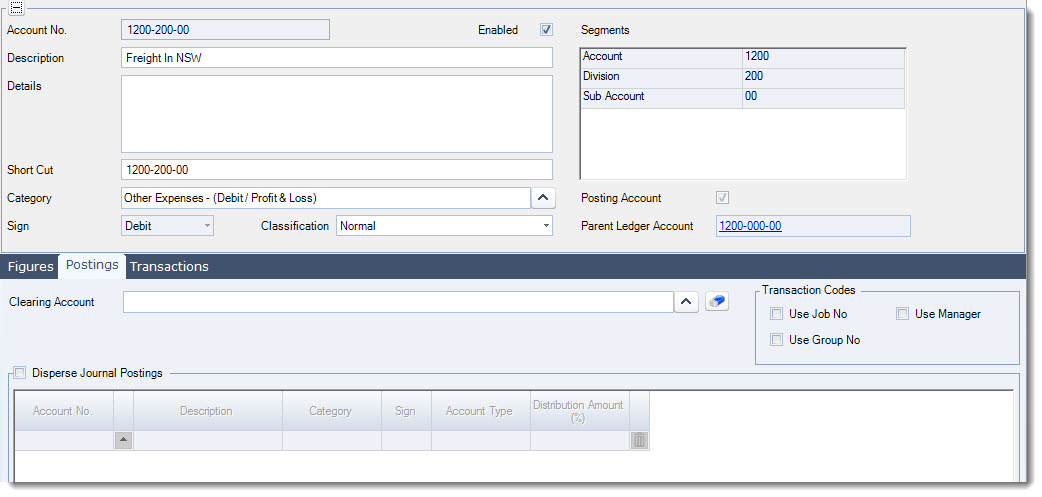Open the Category lookup chevron button
1042x497 pixels.
[x=543, y=198]
